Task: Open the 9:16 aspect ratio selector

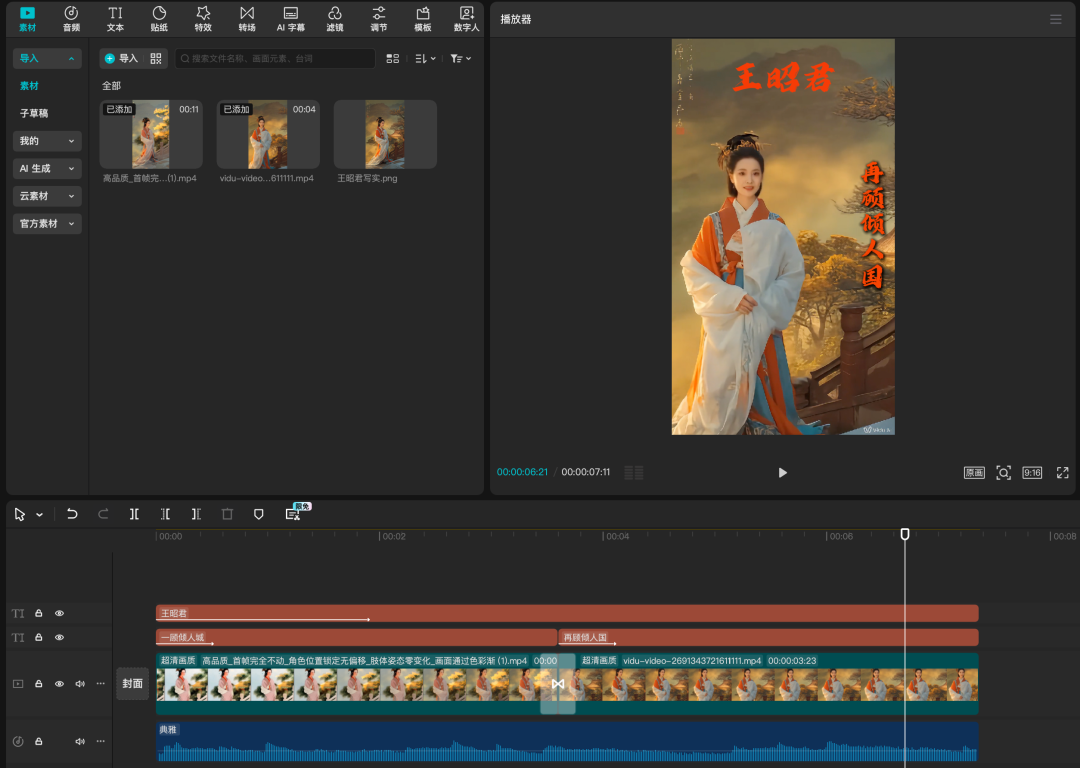Action: point(1032,473)
